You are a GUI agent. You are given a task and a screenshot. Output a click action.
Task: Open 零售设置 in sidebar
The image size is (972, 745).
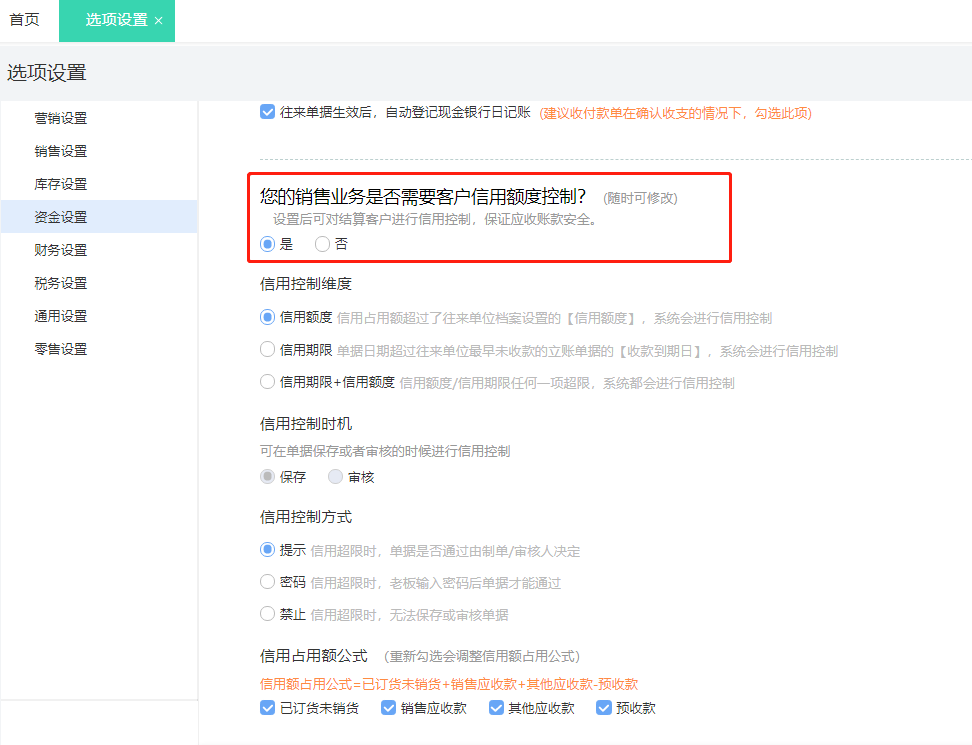pyautogui.click(x=61, y=349)
